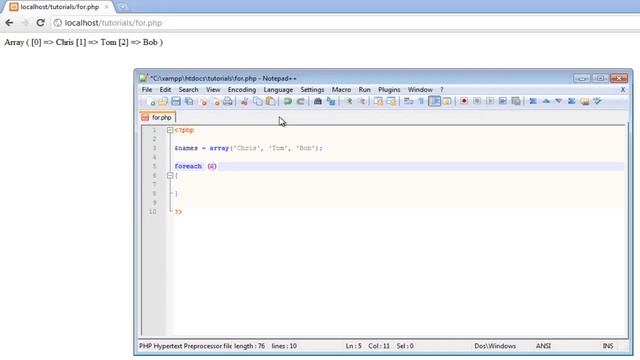This screenshot has width=640, height=360.
Task: Open the View menu
Action: coord(213,89)
